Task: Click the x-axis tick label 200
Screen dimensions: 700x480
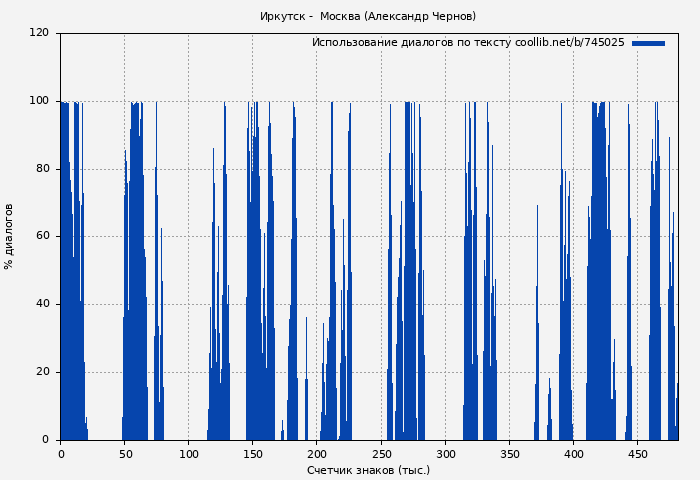Action: [x=317, y=454]
